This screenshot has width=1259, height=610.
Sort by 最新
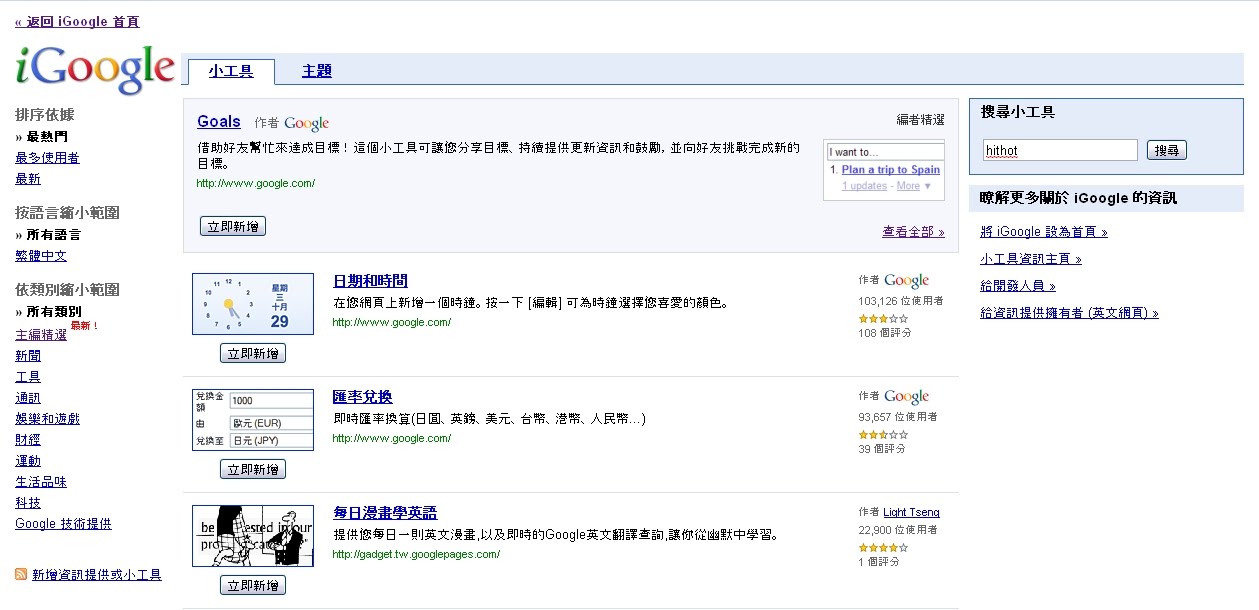[28, 178]
